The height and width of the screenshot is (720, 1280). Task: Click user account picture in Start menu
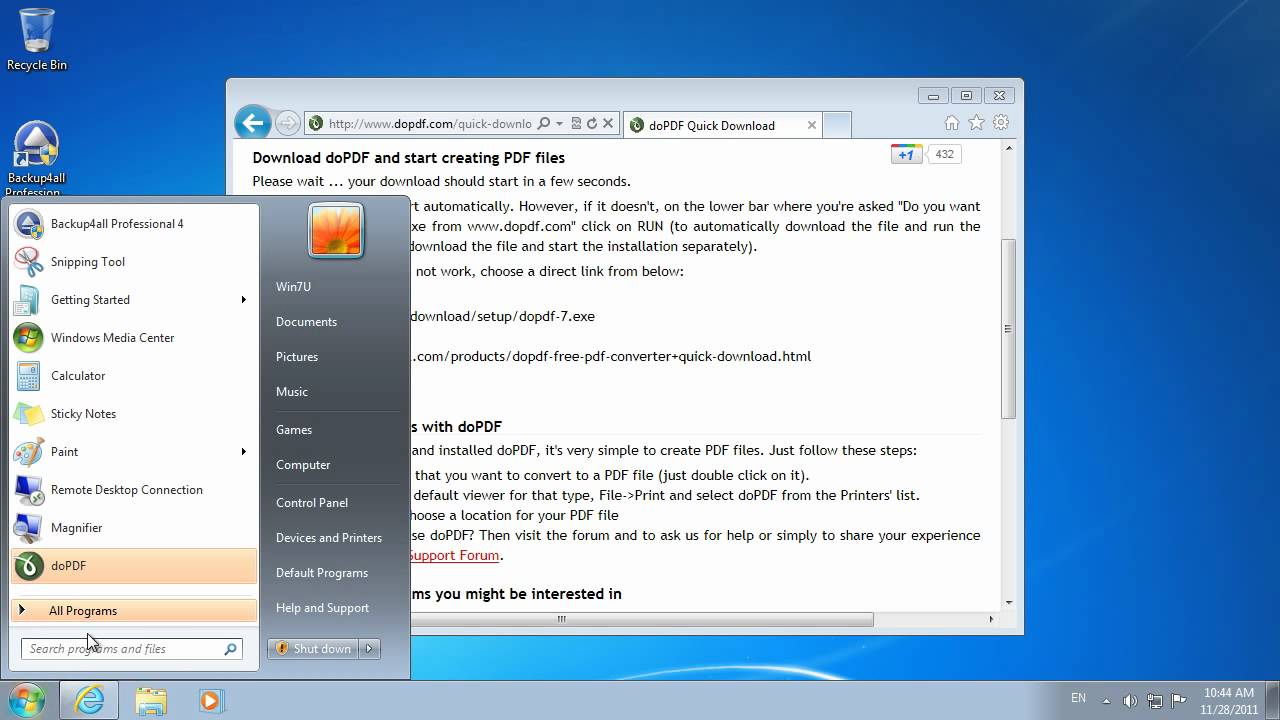(336, 230)
